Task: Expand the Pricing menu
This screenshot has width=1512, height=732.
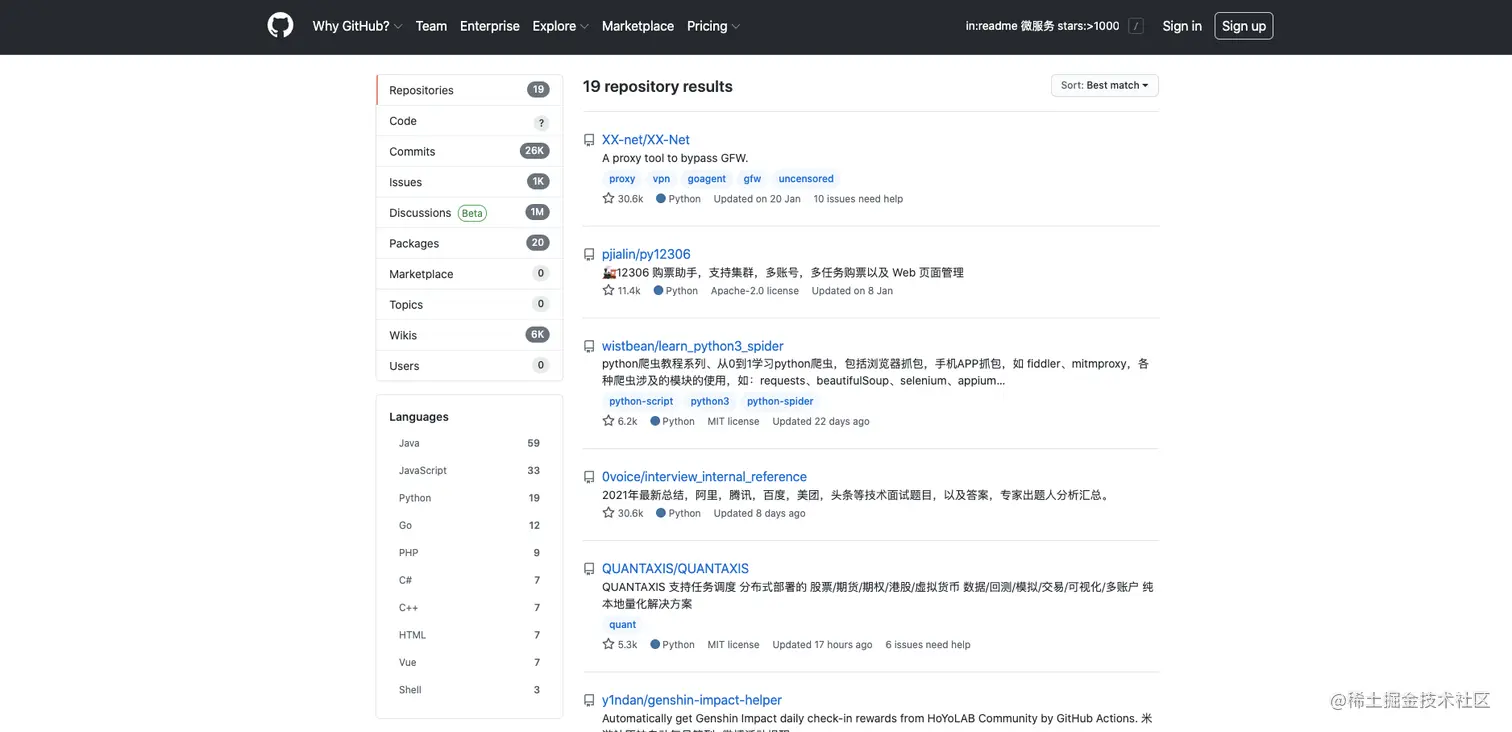Action: tap(713, 26)
